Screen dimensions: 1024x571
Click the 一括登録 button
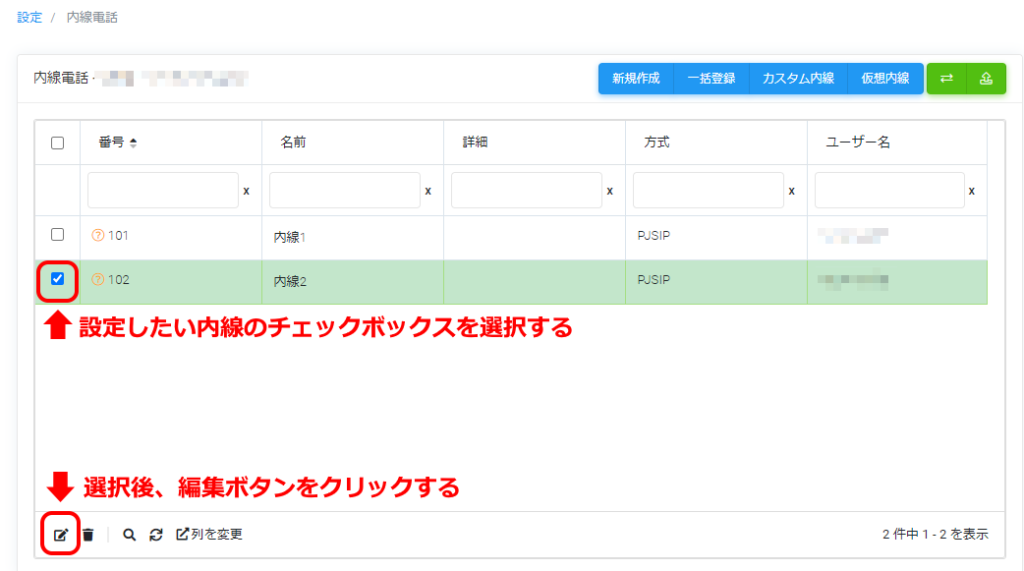[711, 78]
